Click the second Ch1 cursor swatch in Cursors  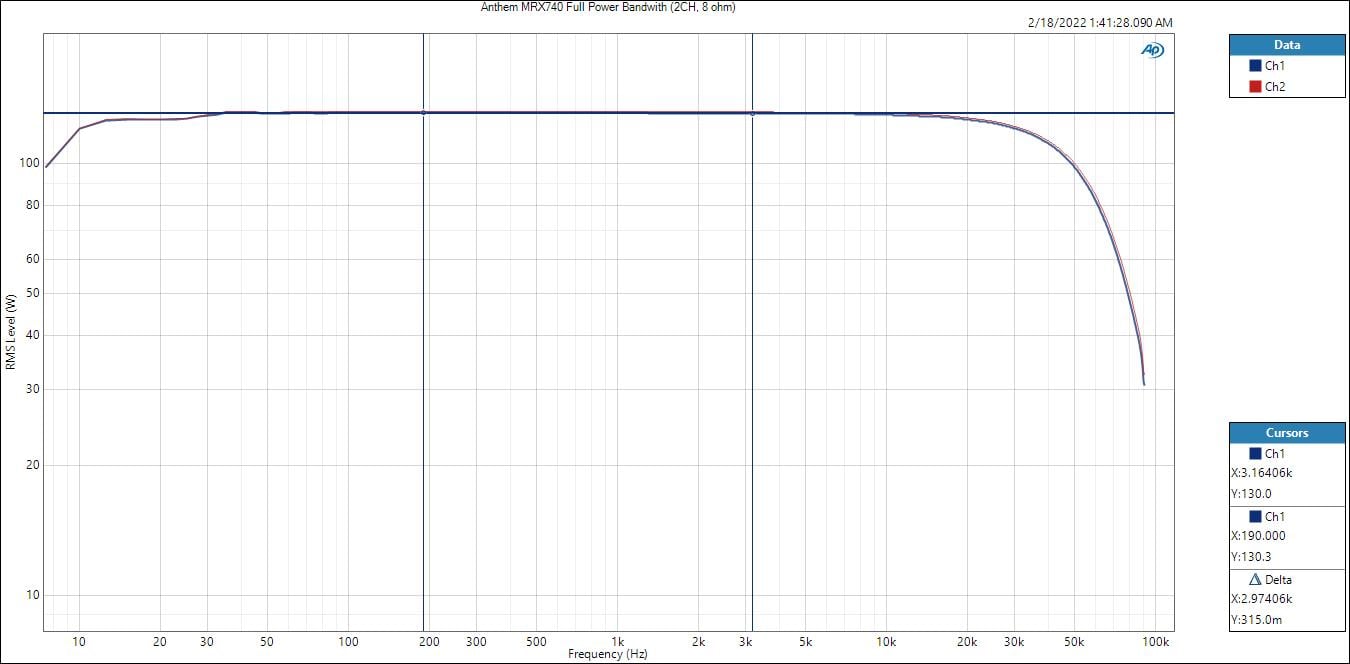click(1255, 517)
